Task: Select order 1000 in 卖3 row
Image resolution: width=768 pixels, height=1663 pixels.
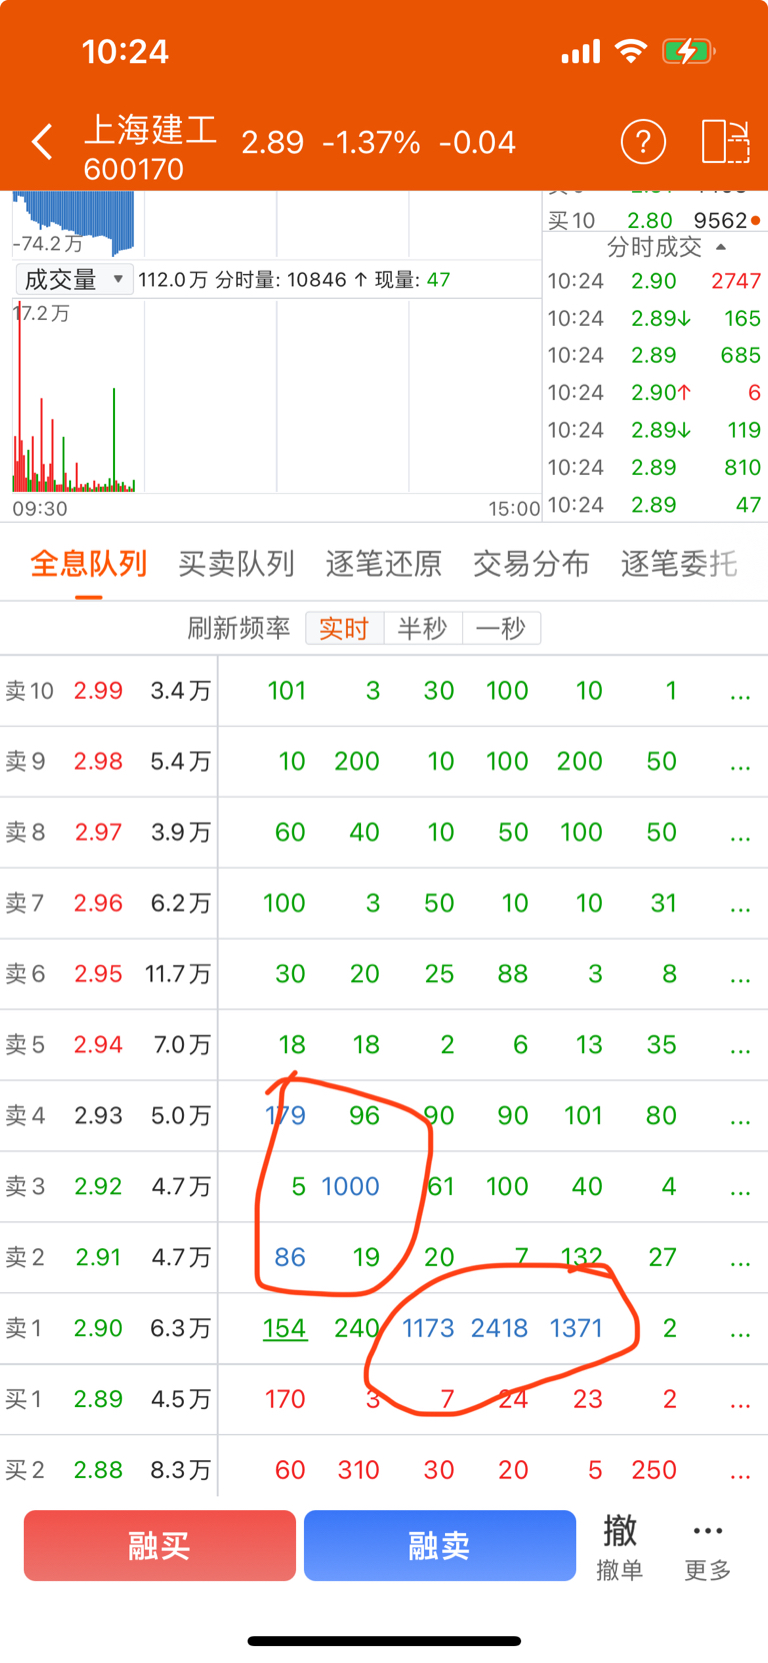Action: click(350, 1186)
